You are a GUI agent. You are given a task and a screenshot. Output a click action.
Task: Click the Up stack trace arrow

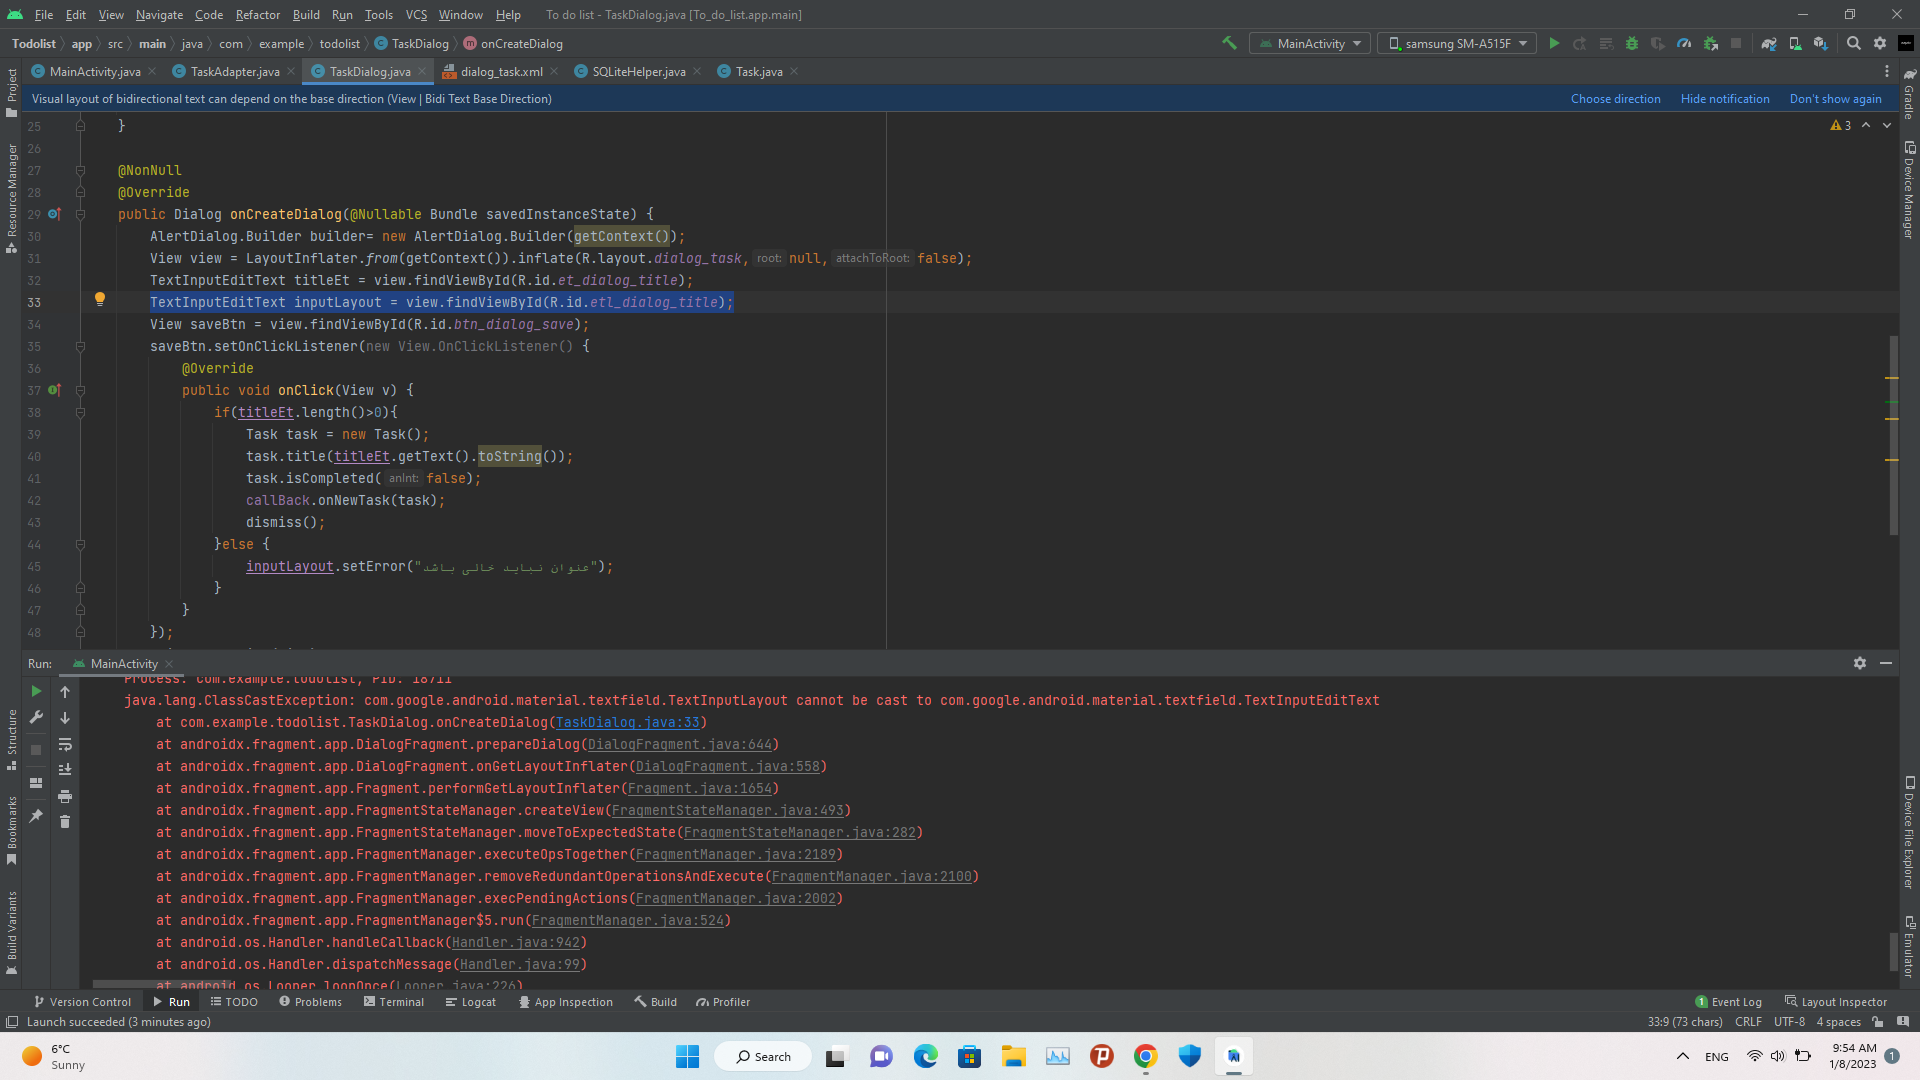pos(65,691)
